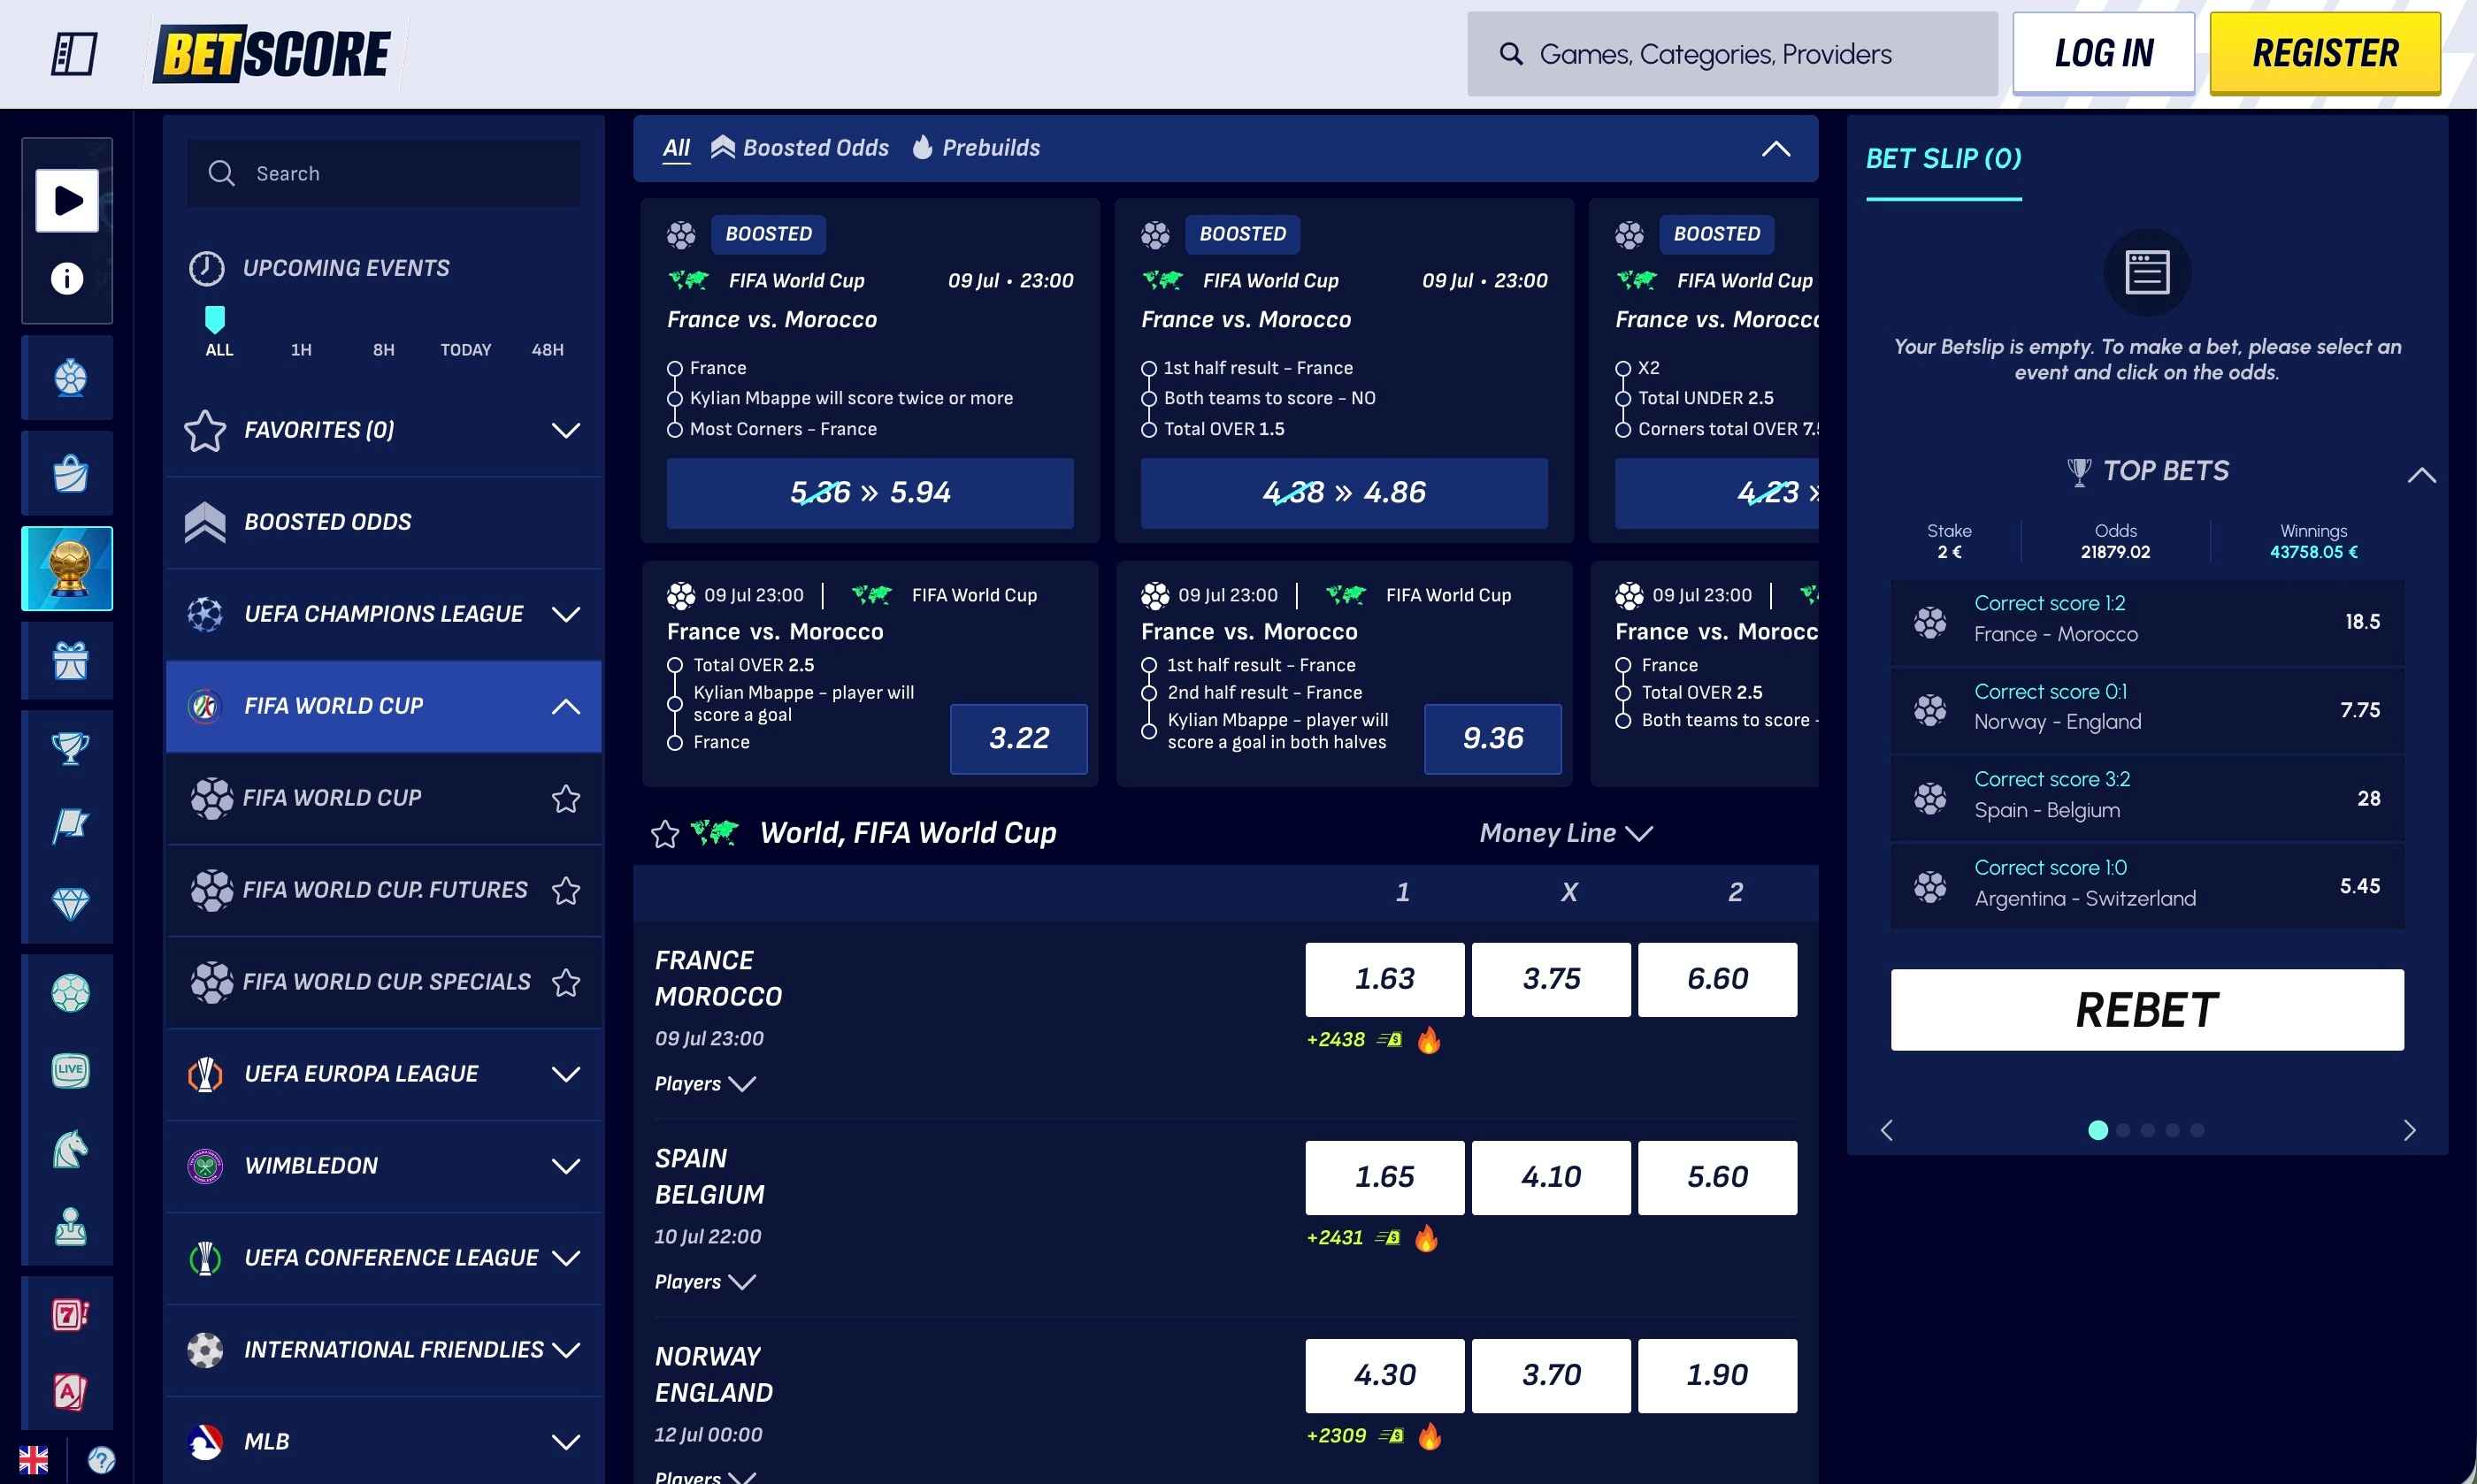
Task: Expand Players under the France Morocco match
Action: coord(705,1084)
